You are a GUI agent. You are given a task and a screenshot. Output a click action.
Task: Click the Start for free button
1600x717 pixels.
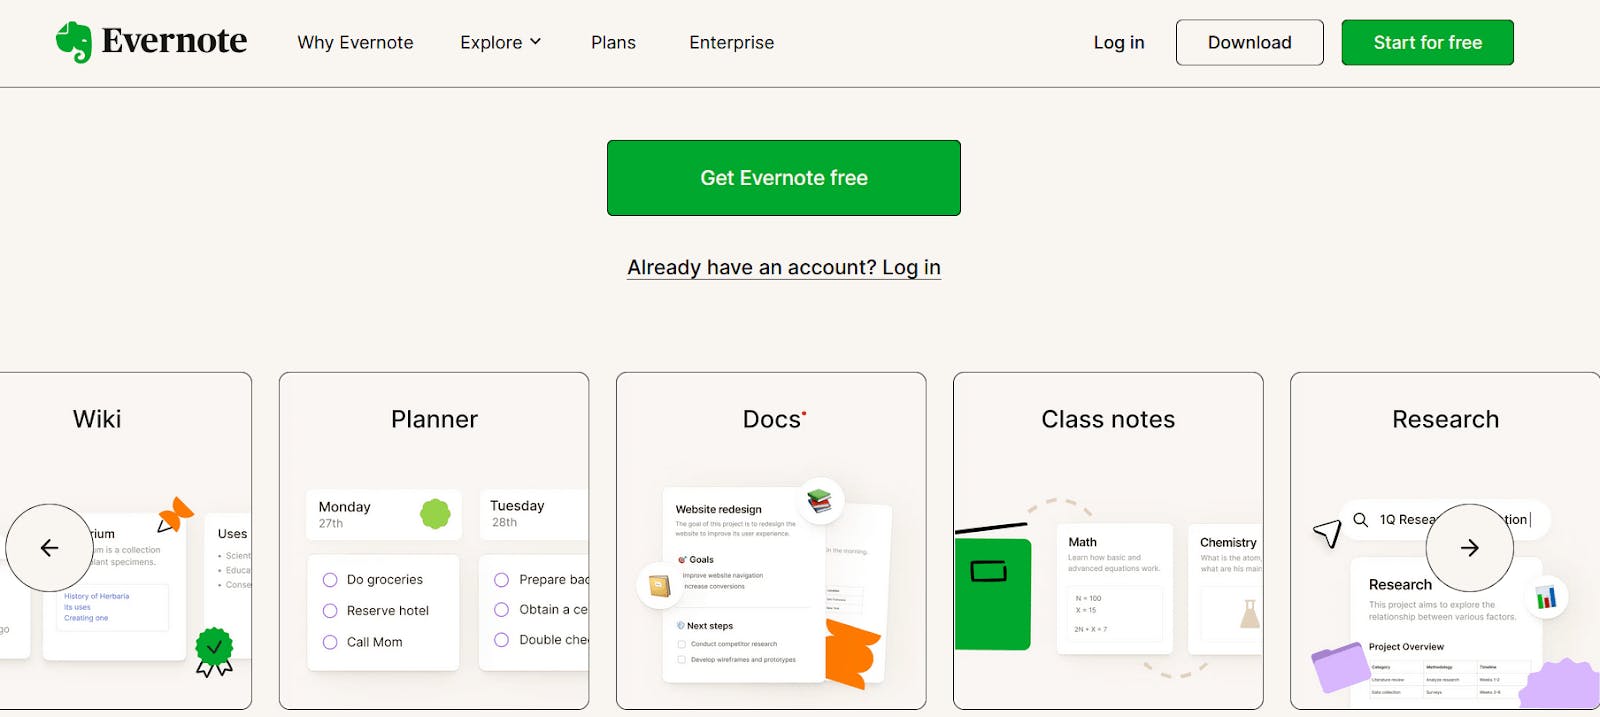(1427, 42)
